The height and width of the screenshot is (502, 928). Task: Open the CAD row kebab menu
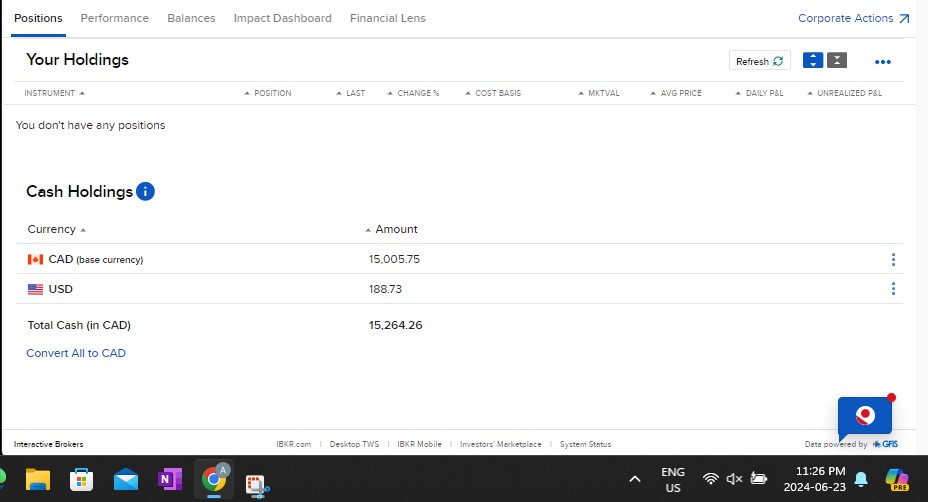point(893,260)
